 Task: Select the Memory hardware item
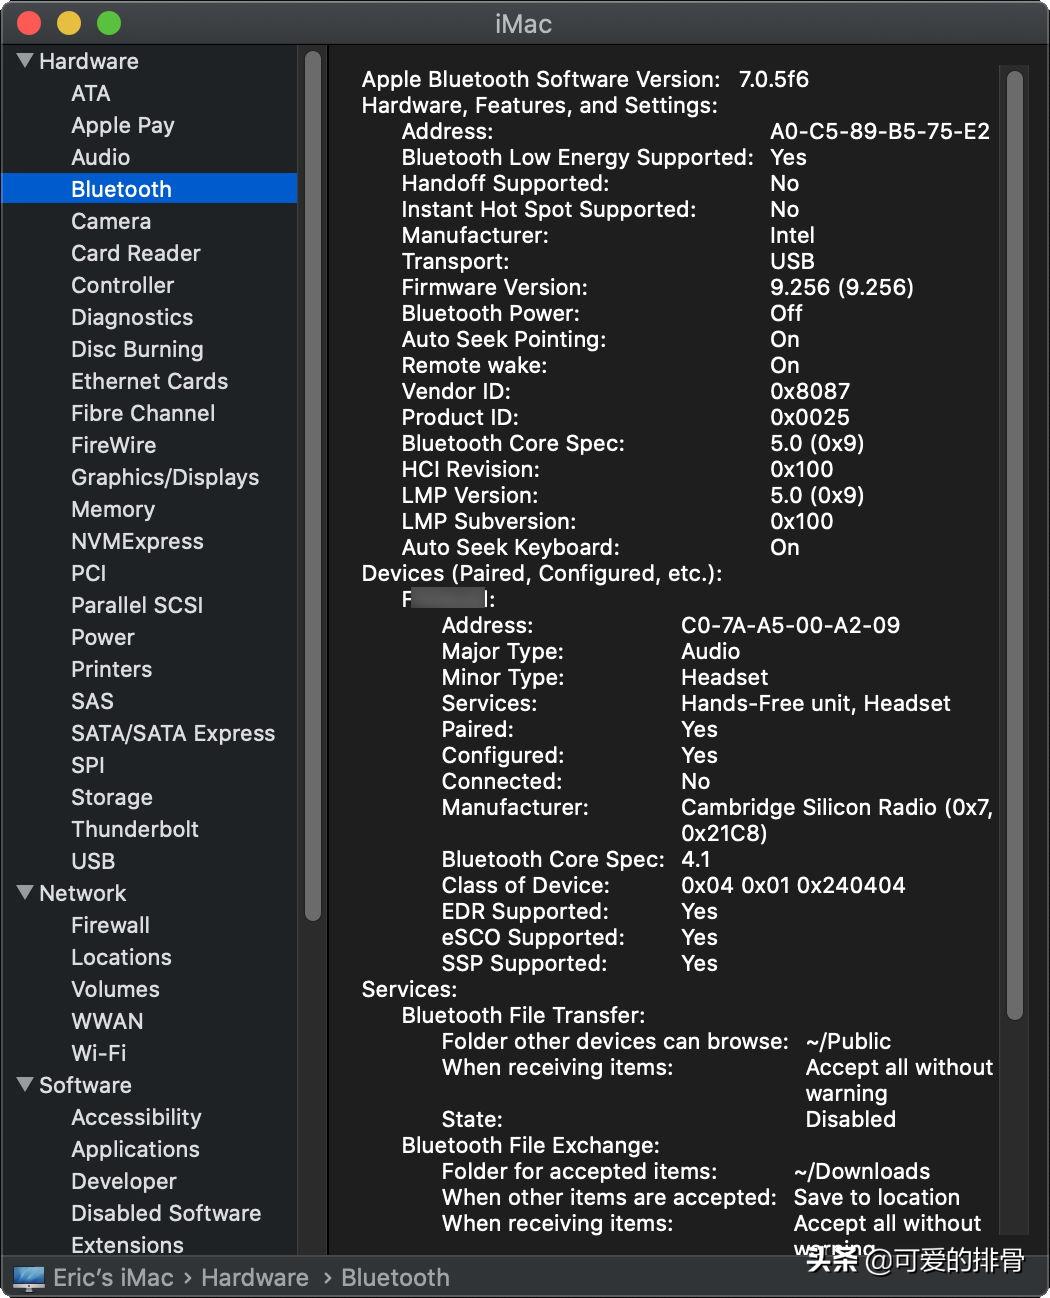pyautogui.click(x=113, y=509)
